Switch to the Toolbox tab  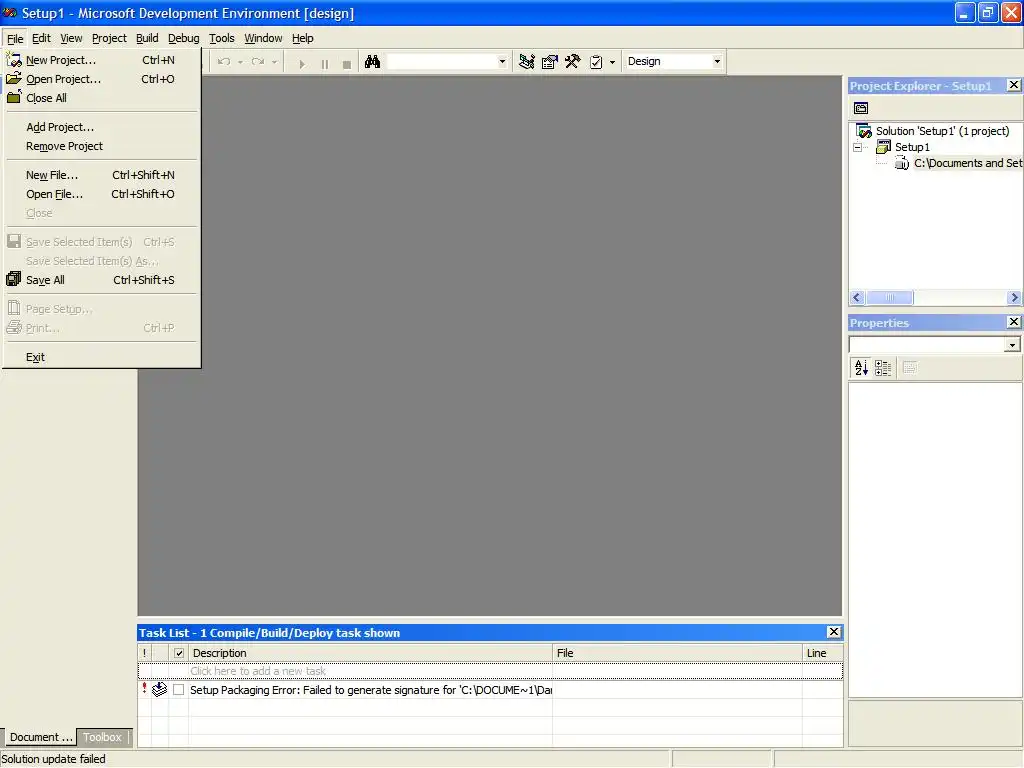coord(103,737)
